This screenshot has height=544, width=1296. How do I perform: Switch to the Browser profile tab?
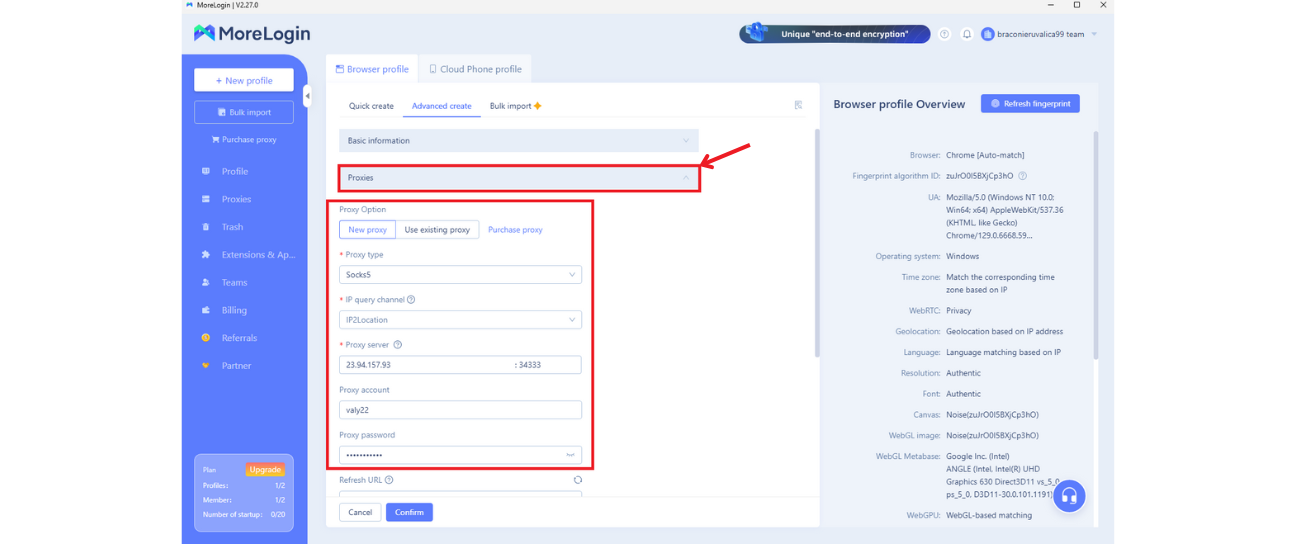click(x=372, y=69)
